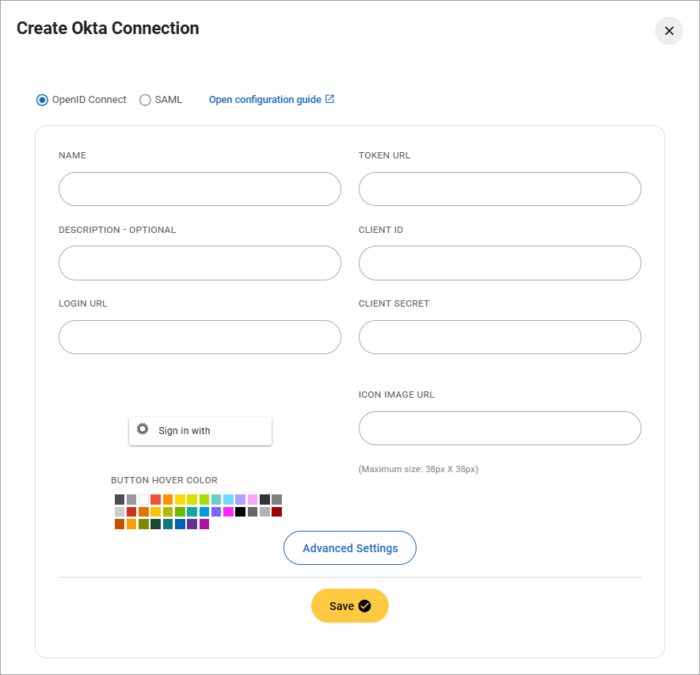
Task: Choose the black hover color swatch
Action: click(240, 511)
